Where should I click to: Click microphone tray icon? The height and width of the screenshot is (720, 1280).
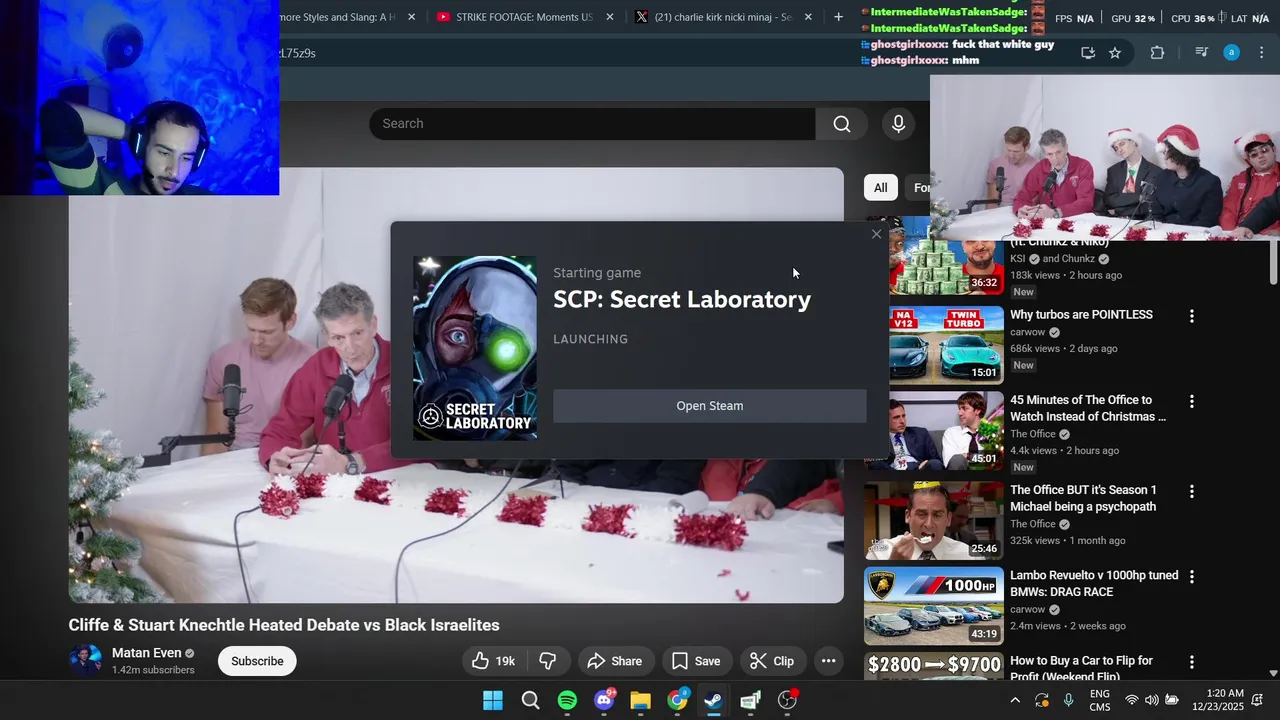[1069, 700]
